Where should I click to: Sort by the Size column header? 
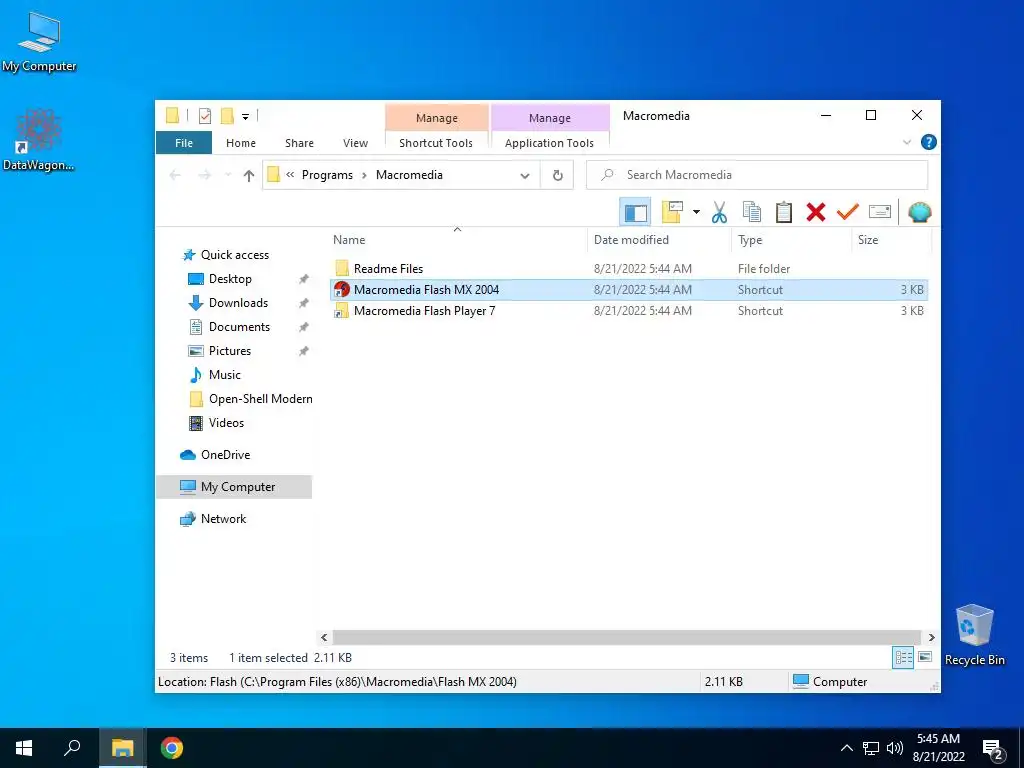891,240
